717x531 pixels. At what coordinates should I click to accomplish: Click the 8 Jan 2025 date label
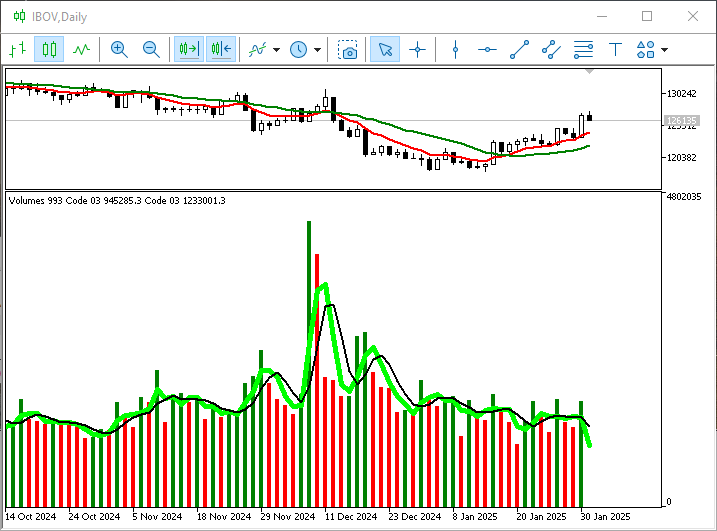[x=475, y=516]
